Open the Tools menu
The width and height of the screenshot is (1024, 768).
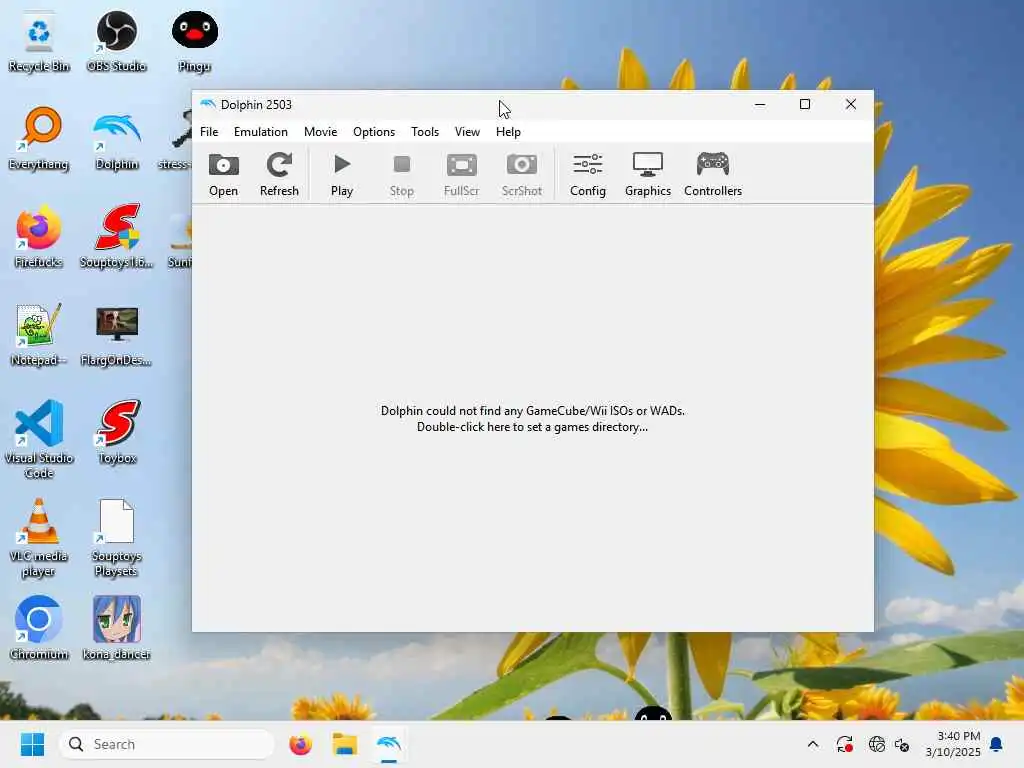coord(425,132)
